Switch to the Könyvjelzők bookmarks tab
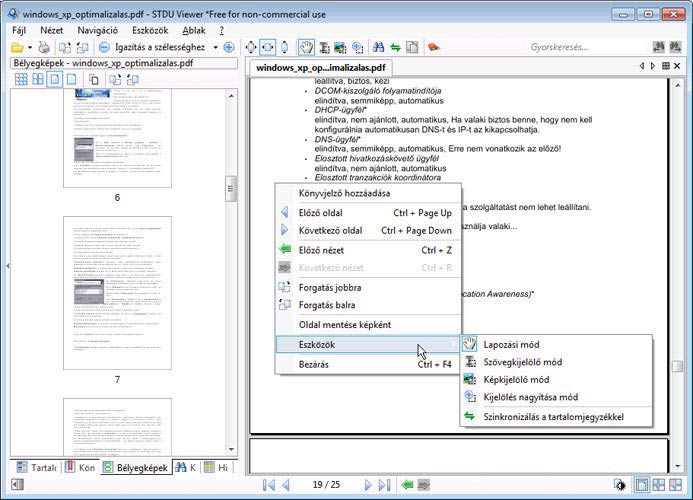Image resolution: width=693 pixels, height=500 pixels. click(x=80, y=467)
